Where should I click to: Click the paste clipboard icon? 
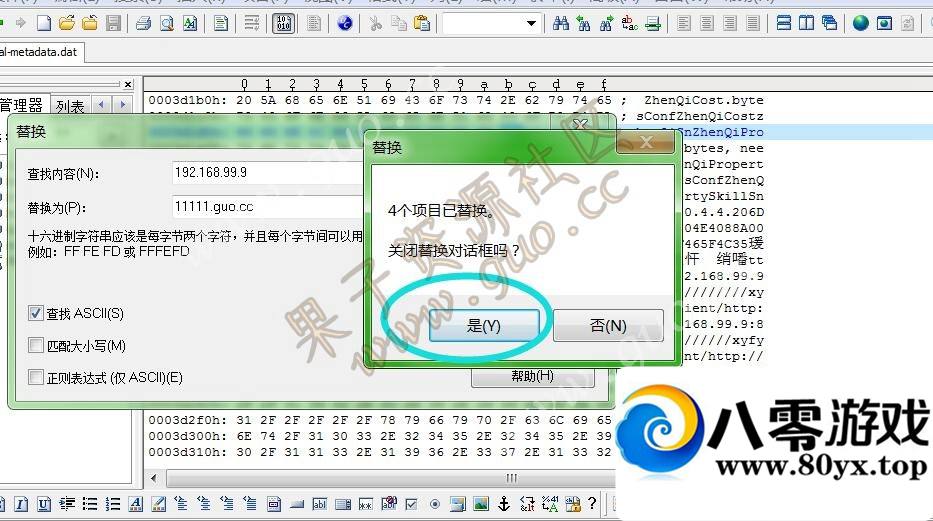tap(421, 24)
